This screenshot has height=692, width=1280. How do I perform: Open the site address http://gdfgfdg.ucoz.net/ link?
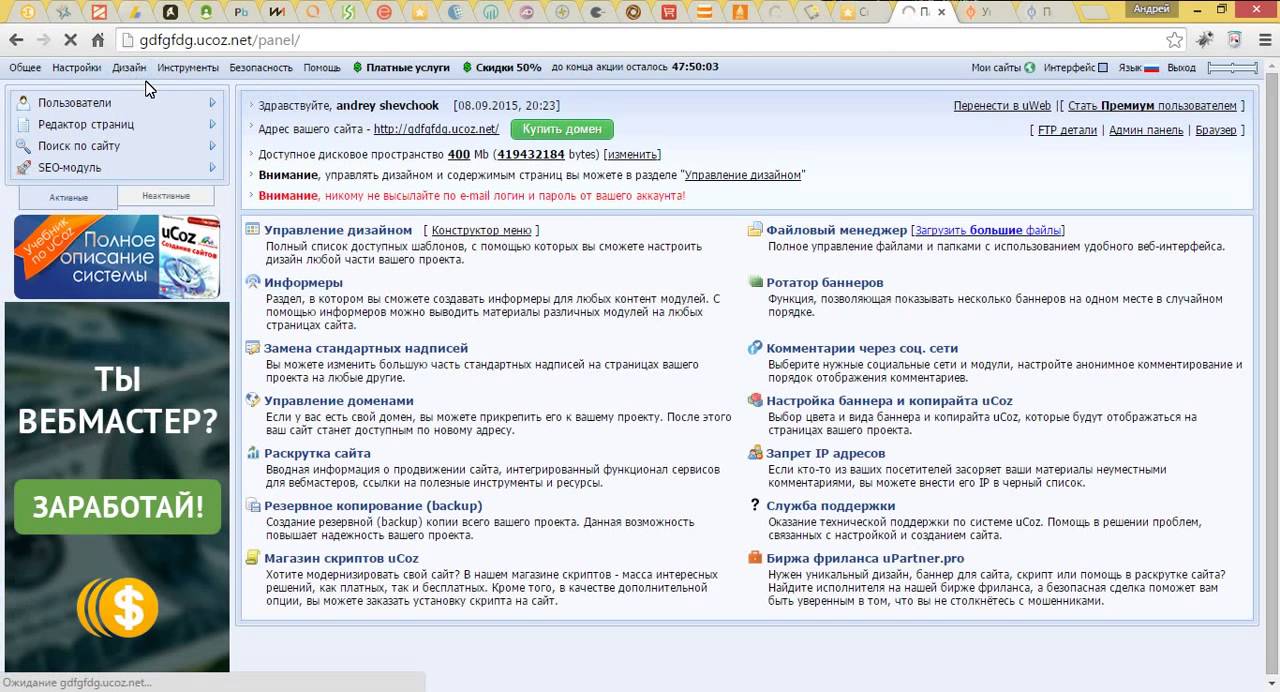point(436,129)
